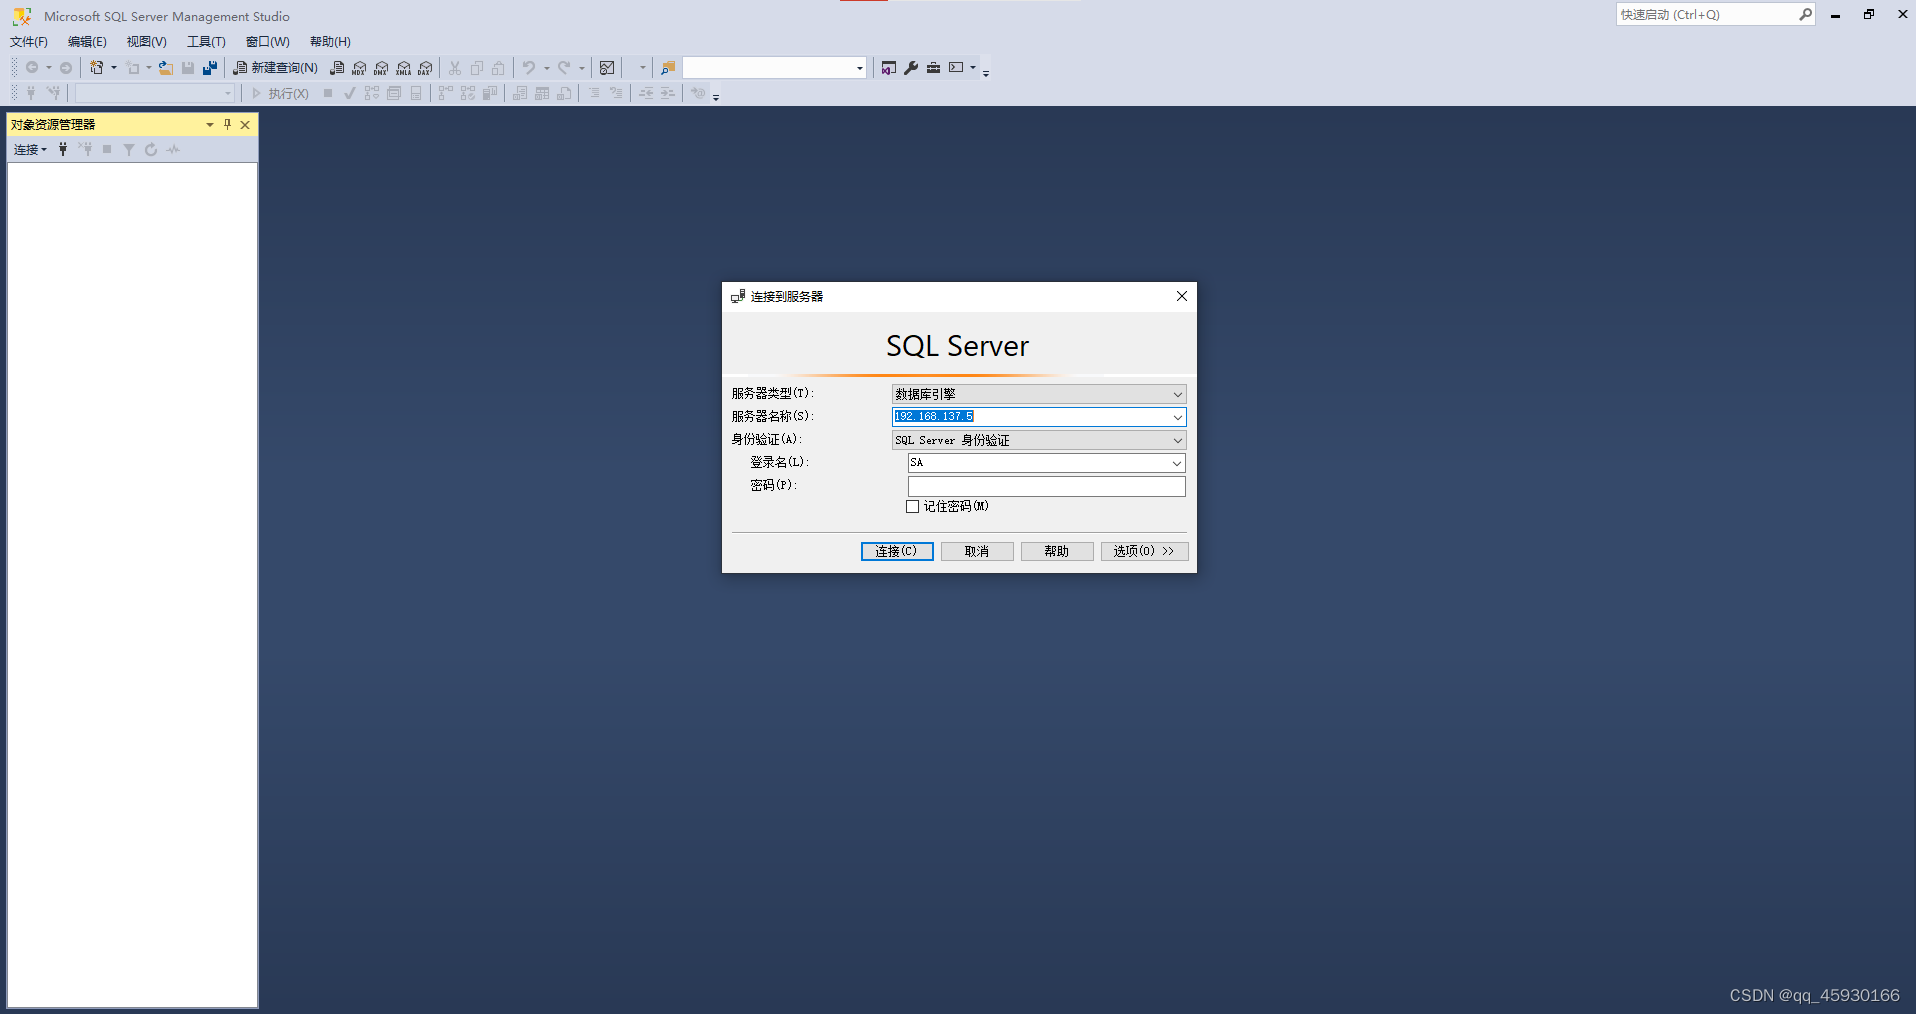Viewport: 1916px width, 1014px height.
Task: Expand the Login name (登录名) dropdown arrow
Action: [1177, 463]
